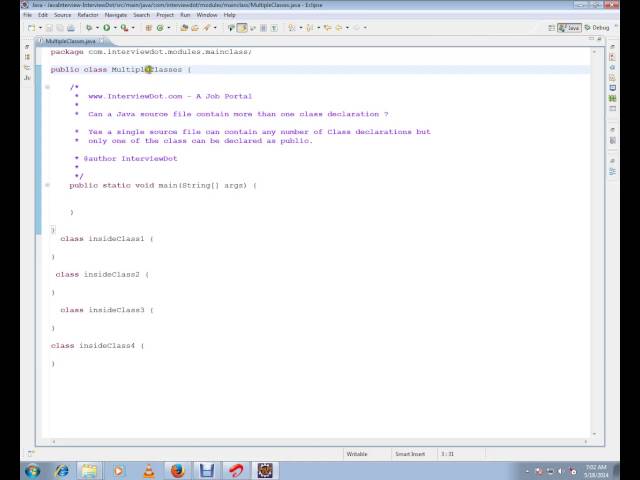
Task: Open the File menu
Action: pyautogui.click(x=27, y=15)
